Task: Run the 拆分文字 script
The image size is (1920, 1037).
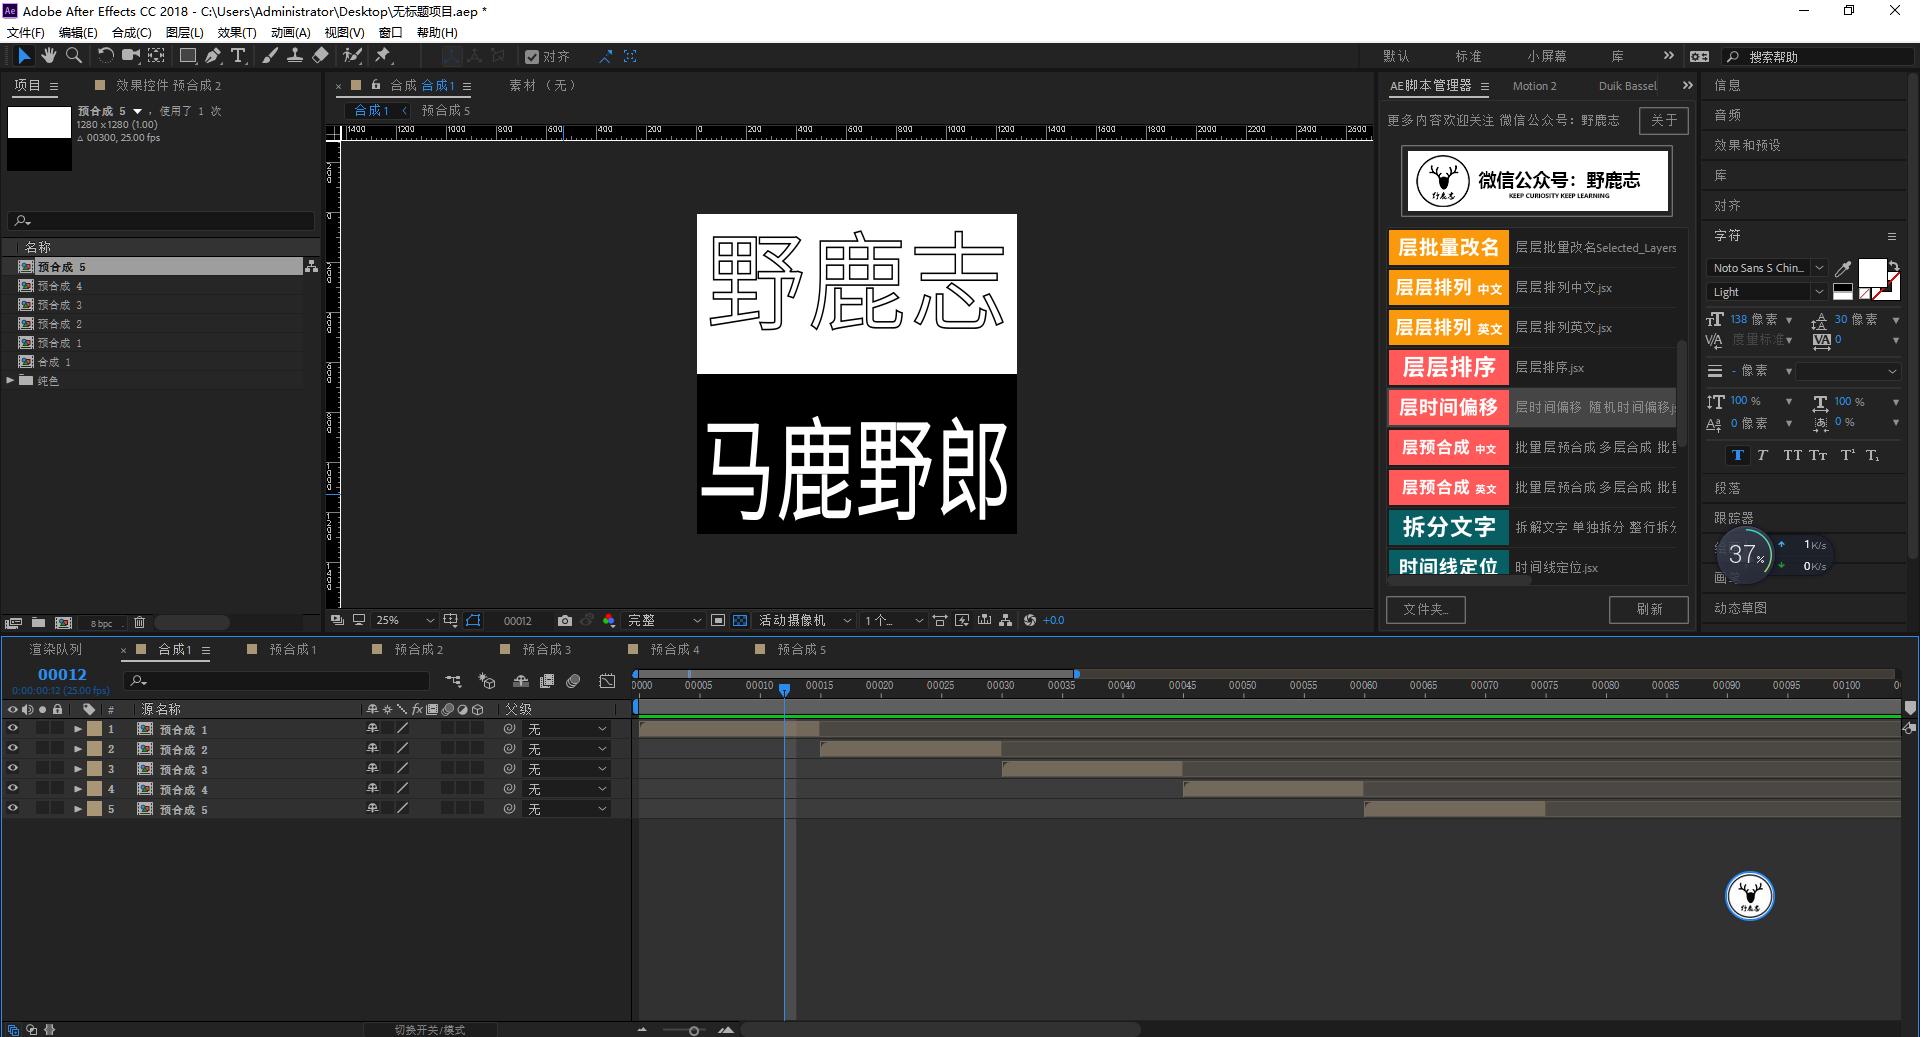Action: 1447,527
